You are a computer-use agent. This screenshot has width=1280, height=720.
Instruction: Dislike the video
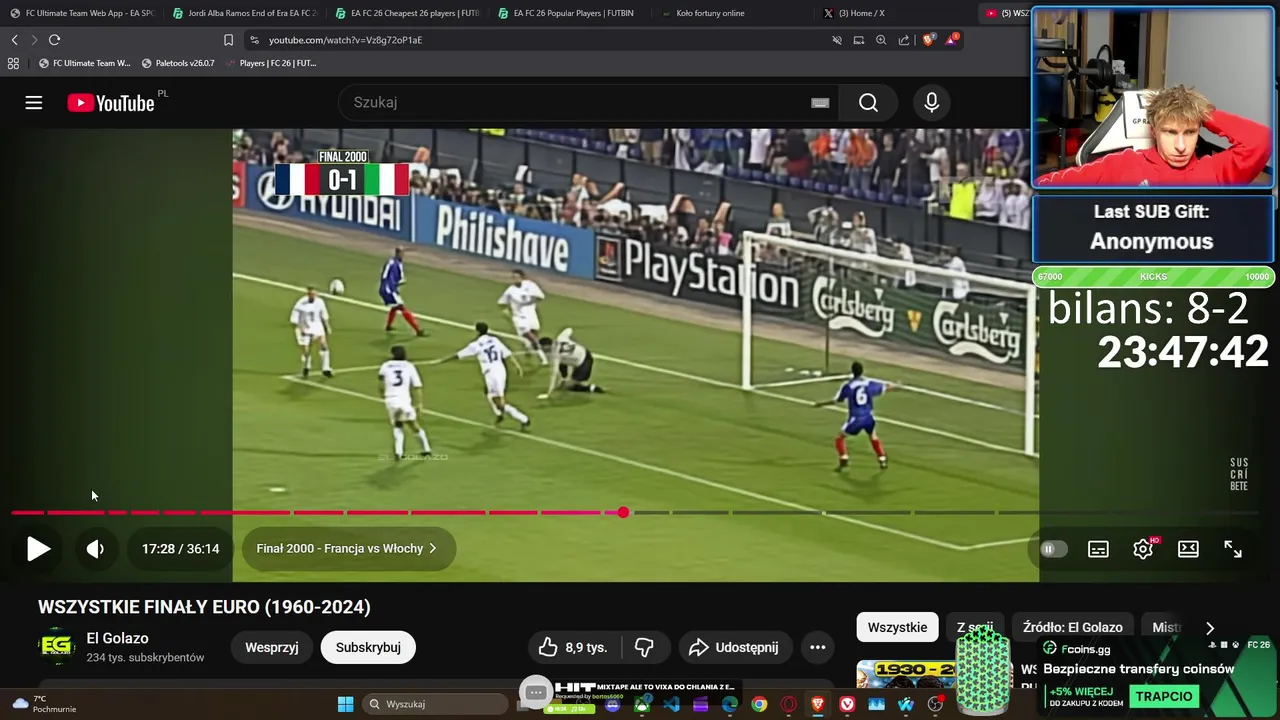pyautogui.click(x=644, y=647)
